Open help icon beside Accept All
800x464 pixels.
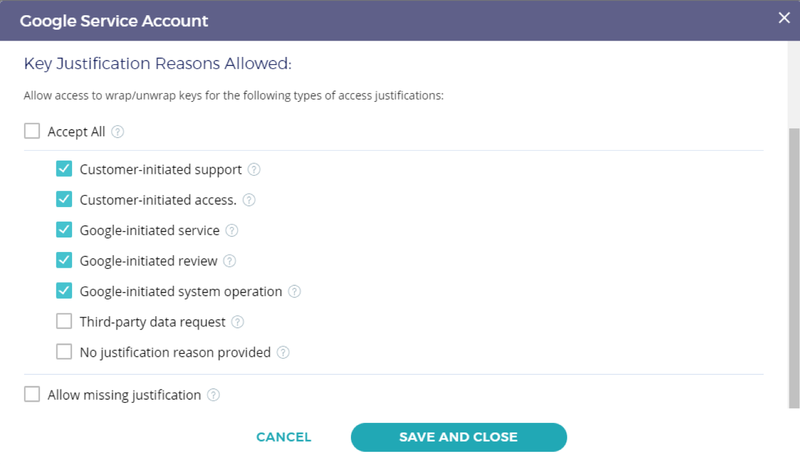(118, 132)
